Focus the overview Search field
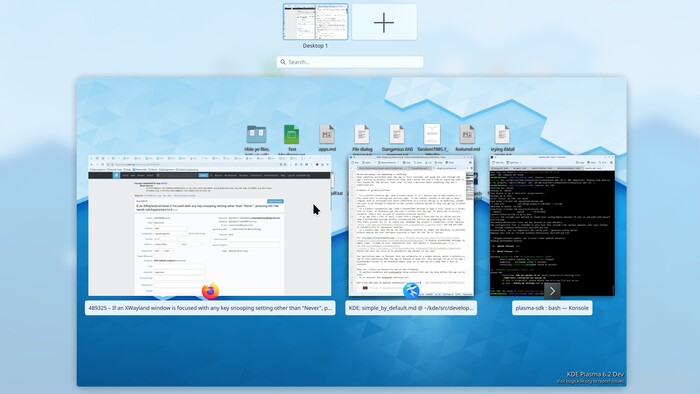This screenshot has width=700, height=394. [x=350, y=62]
